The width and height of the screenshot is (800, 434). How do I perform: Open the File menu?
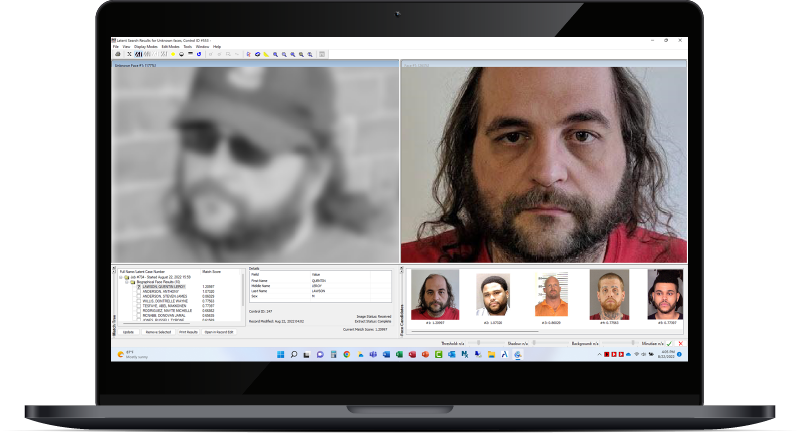[x=116, y=46]
